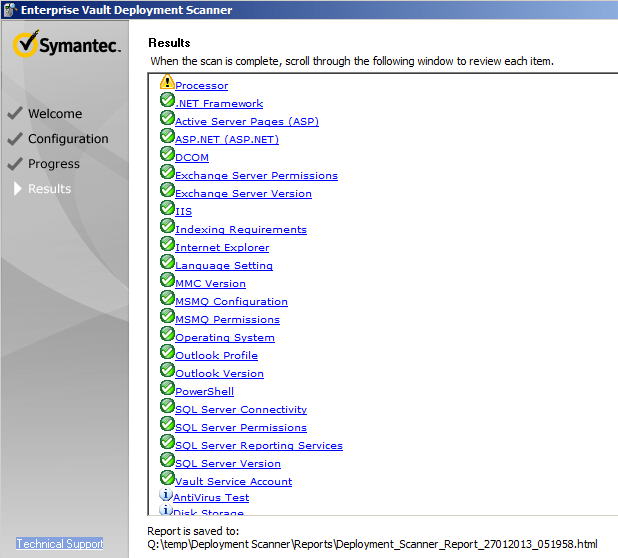Click the green check icon next to ASP.NET

click(x=167, y=136)
